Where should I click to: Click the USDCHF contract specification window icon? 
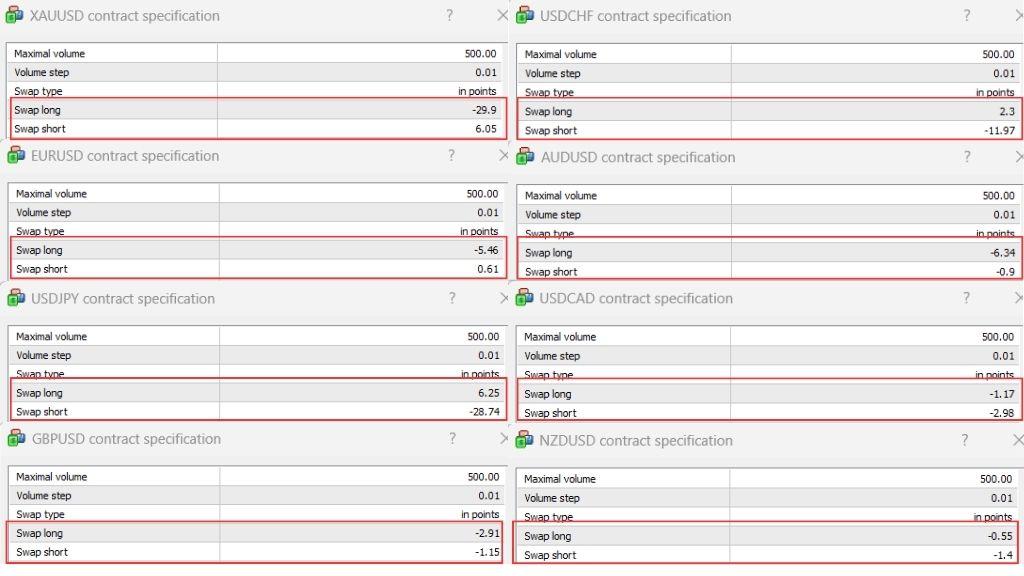tap(525, 15)
